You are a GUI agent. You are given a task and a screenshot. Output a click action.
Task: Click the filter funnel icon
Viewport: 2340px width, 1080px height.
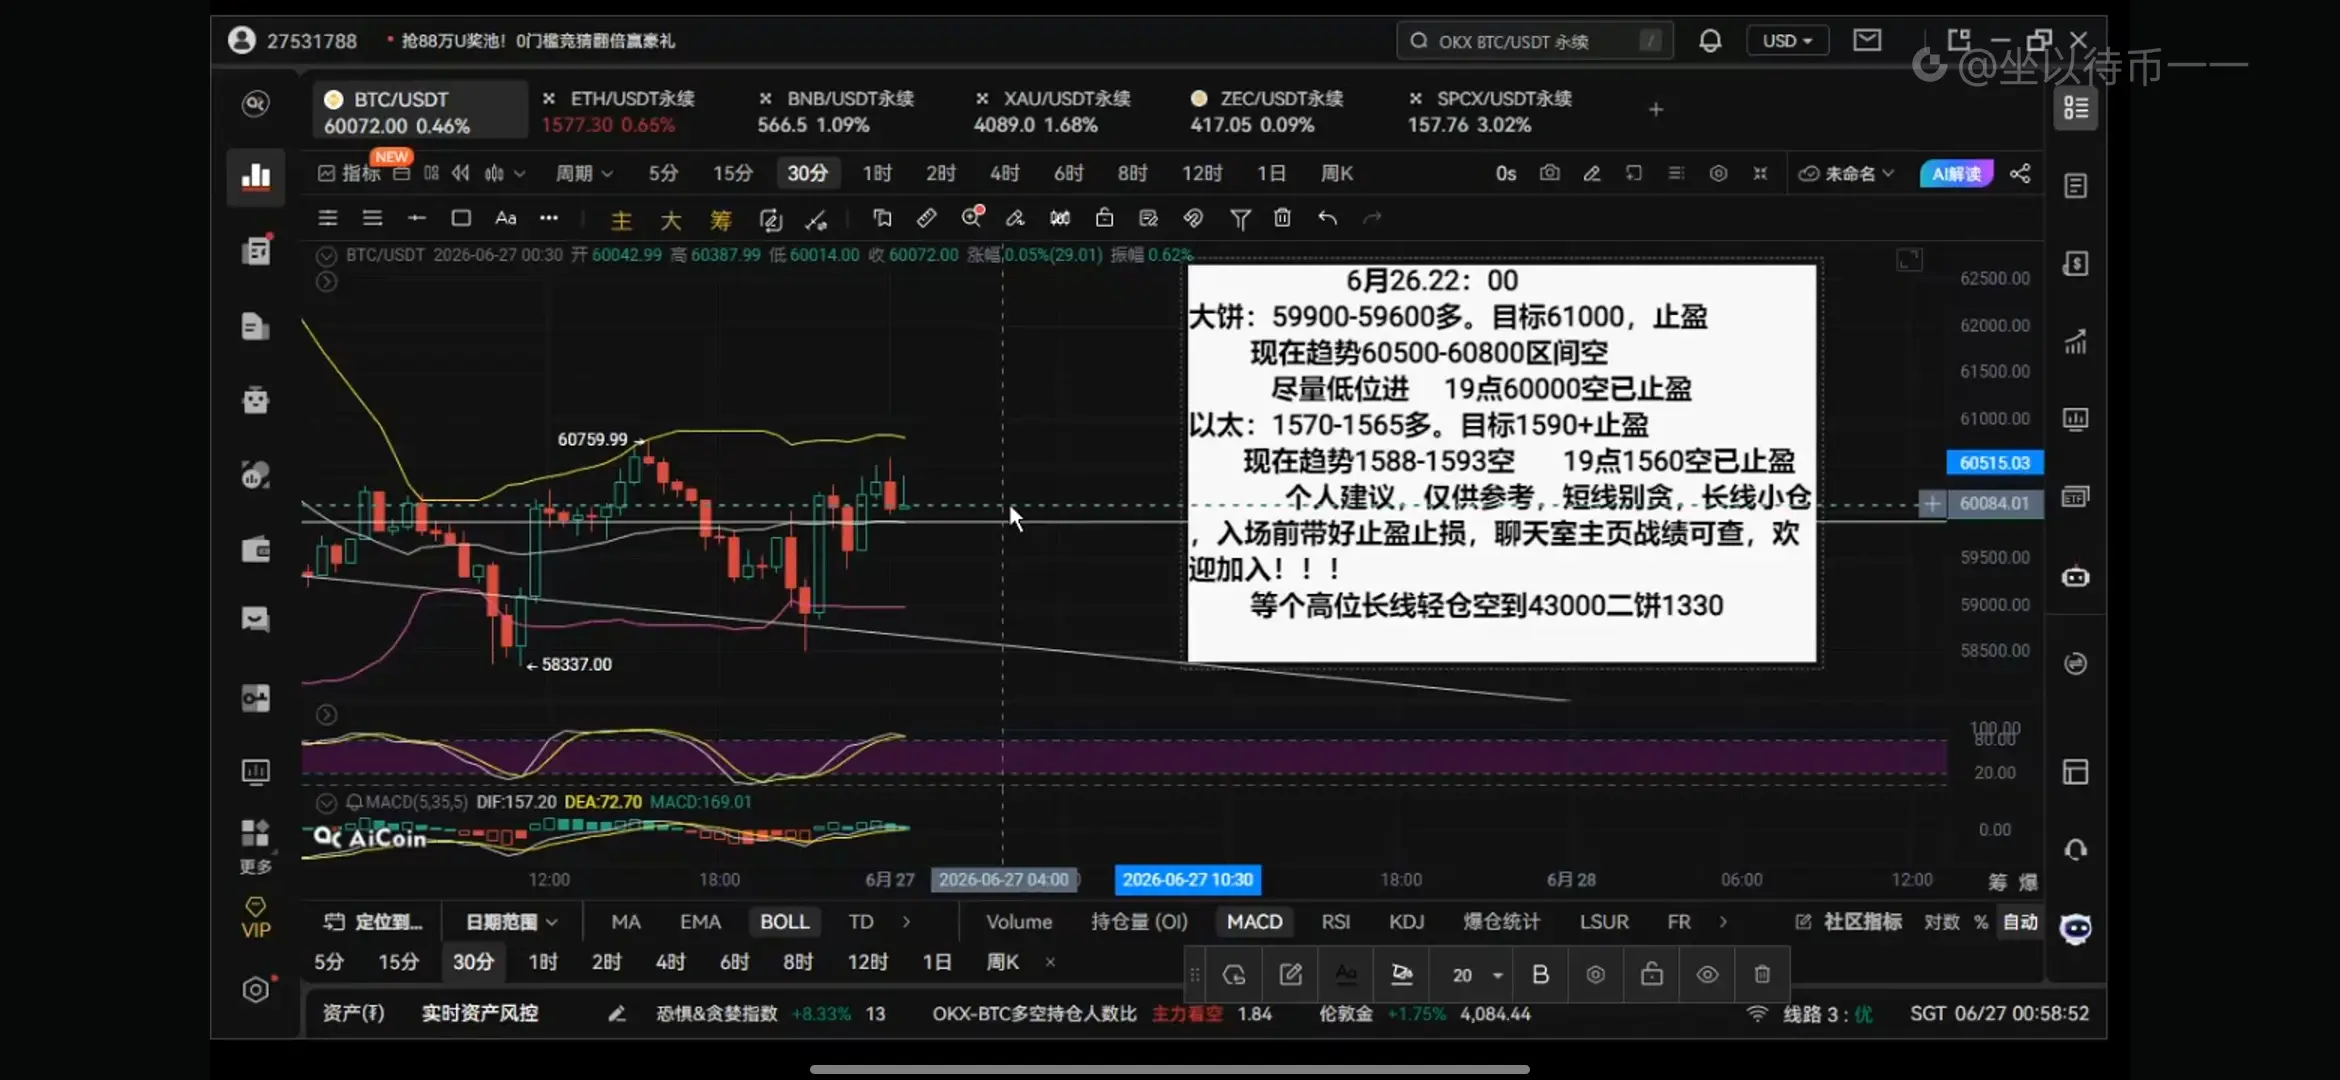pos(1240,219)
